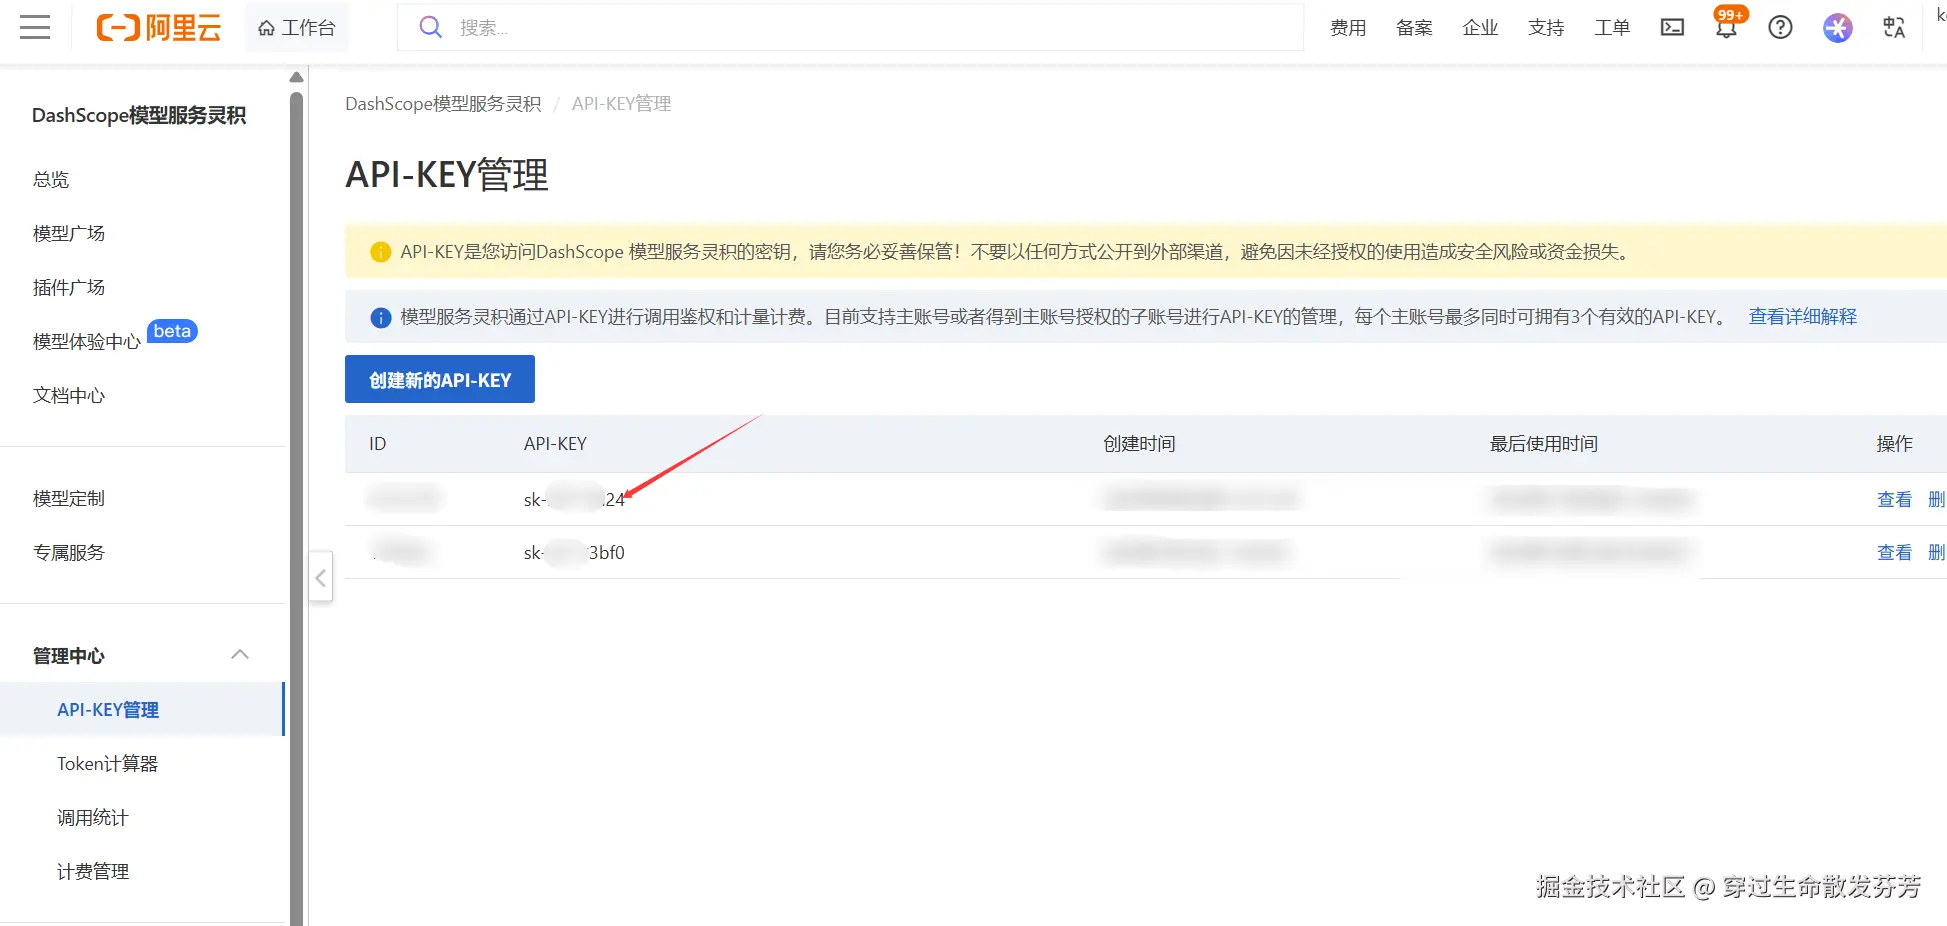Click 查看 for the key ending in 3bf0

click(x=1894, y=552)
